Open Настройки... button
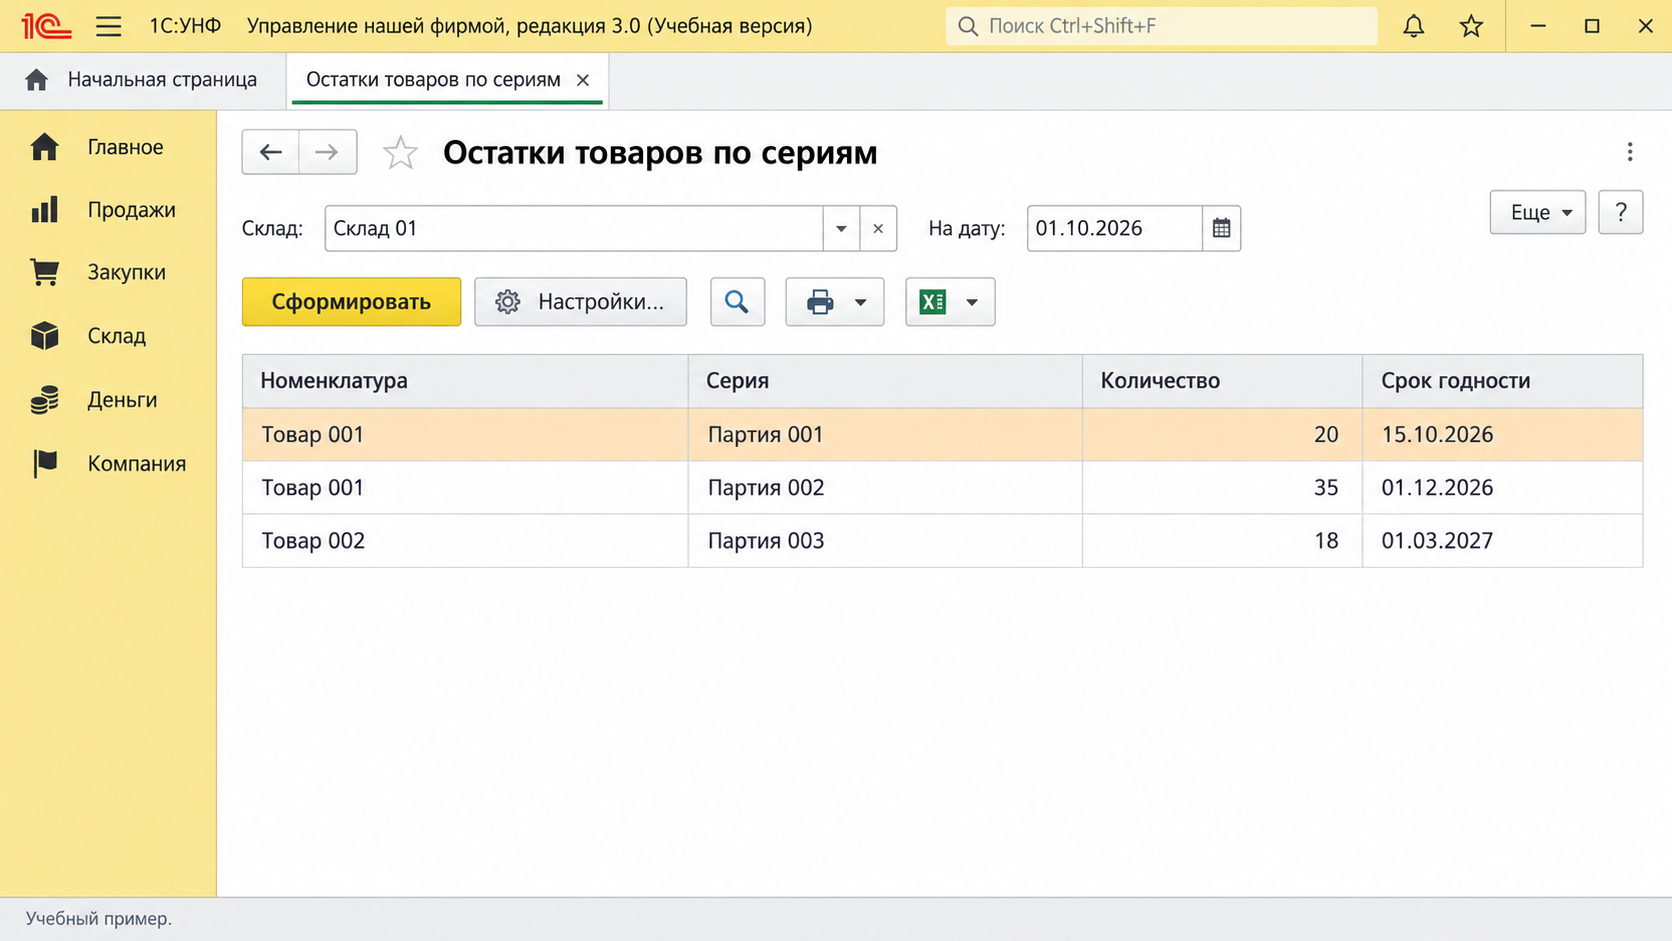The height and width of the screenshot is (941, 1672). 580,302
